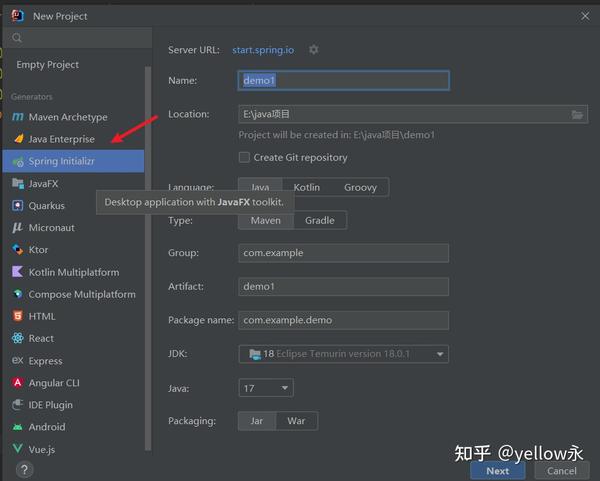Open the Location folder browse icon
Image resolution: width=600 pixels, height=481 pixels.
pos(577,114)
